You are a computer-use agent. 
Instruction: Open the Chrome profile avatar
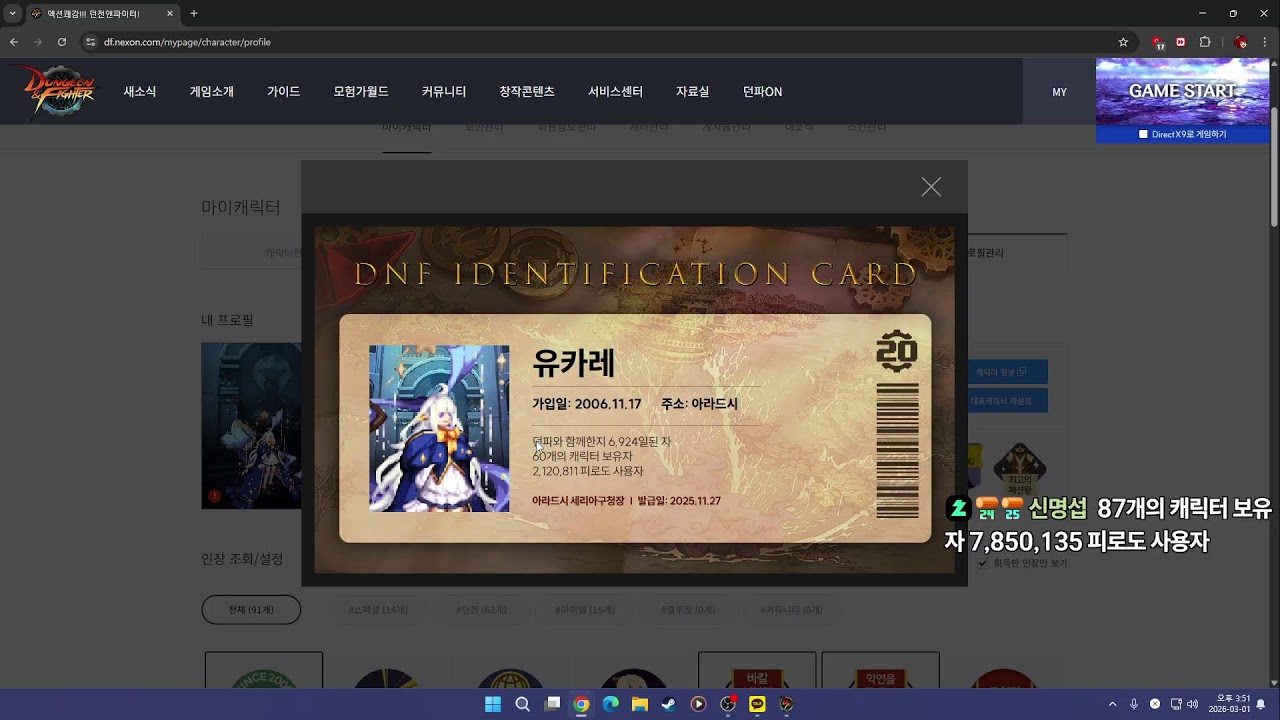pos(1240,42)
